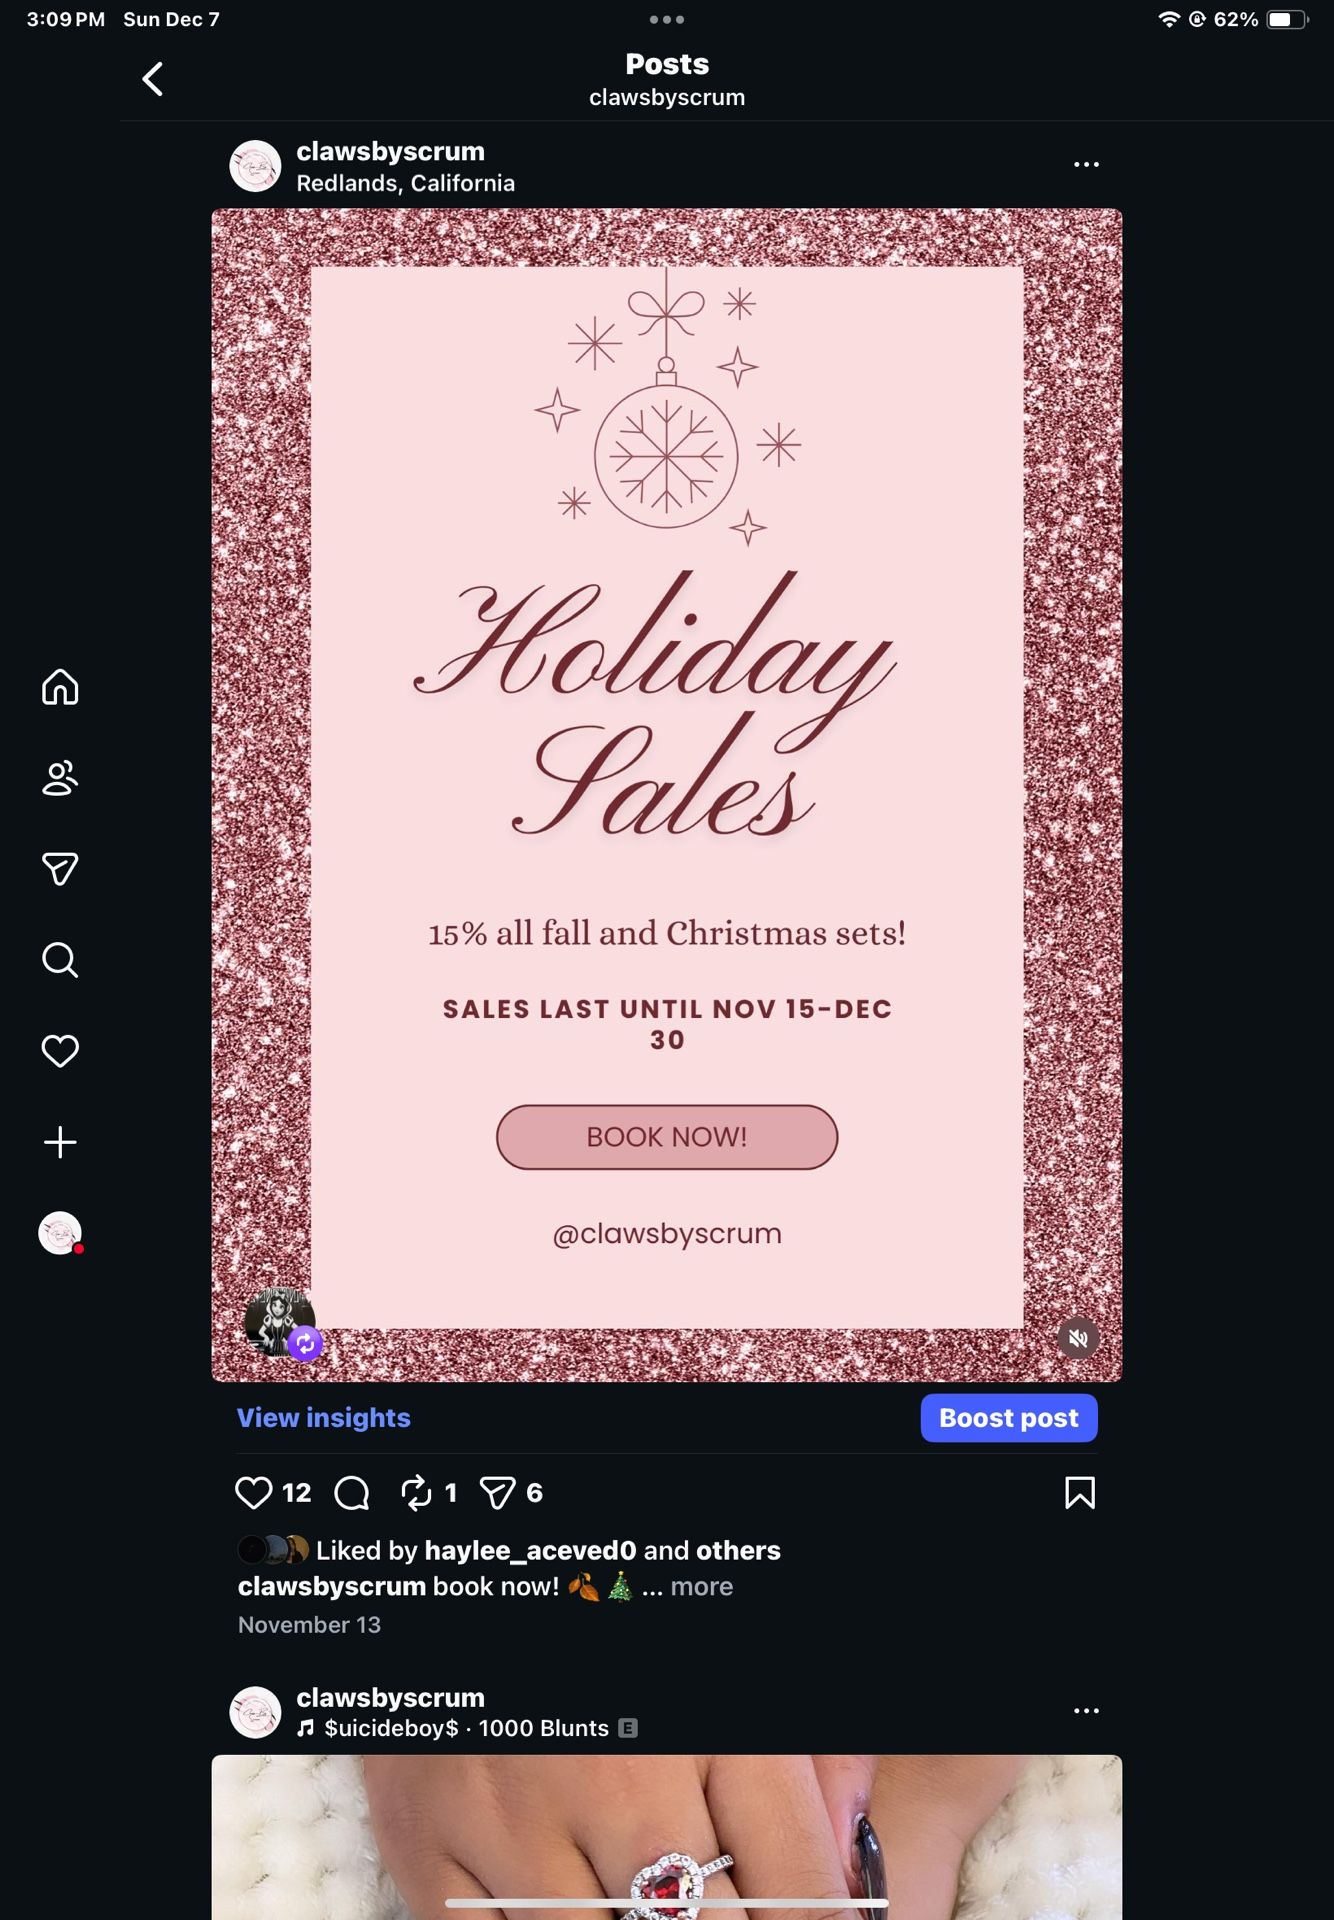Open direct messages from the sidebar

[60, 869]
